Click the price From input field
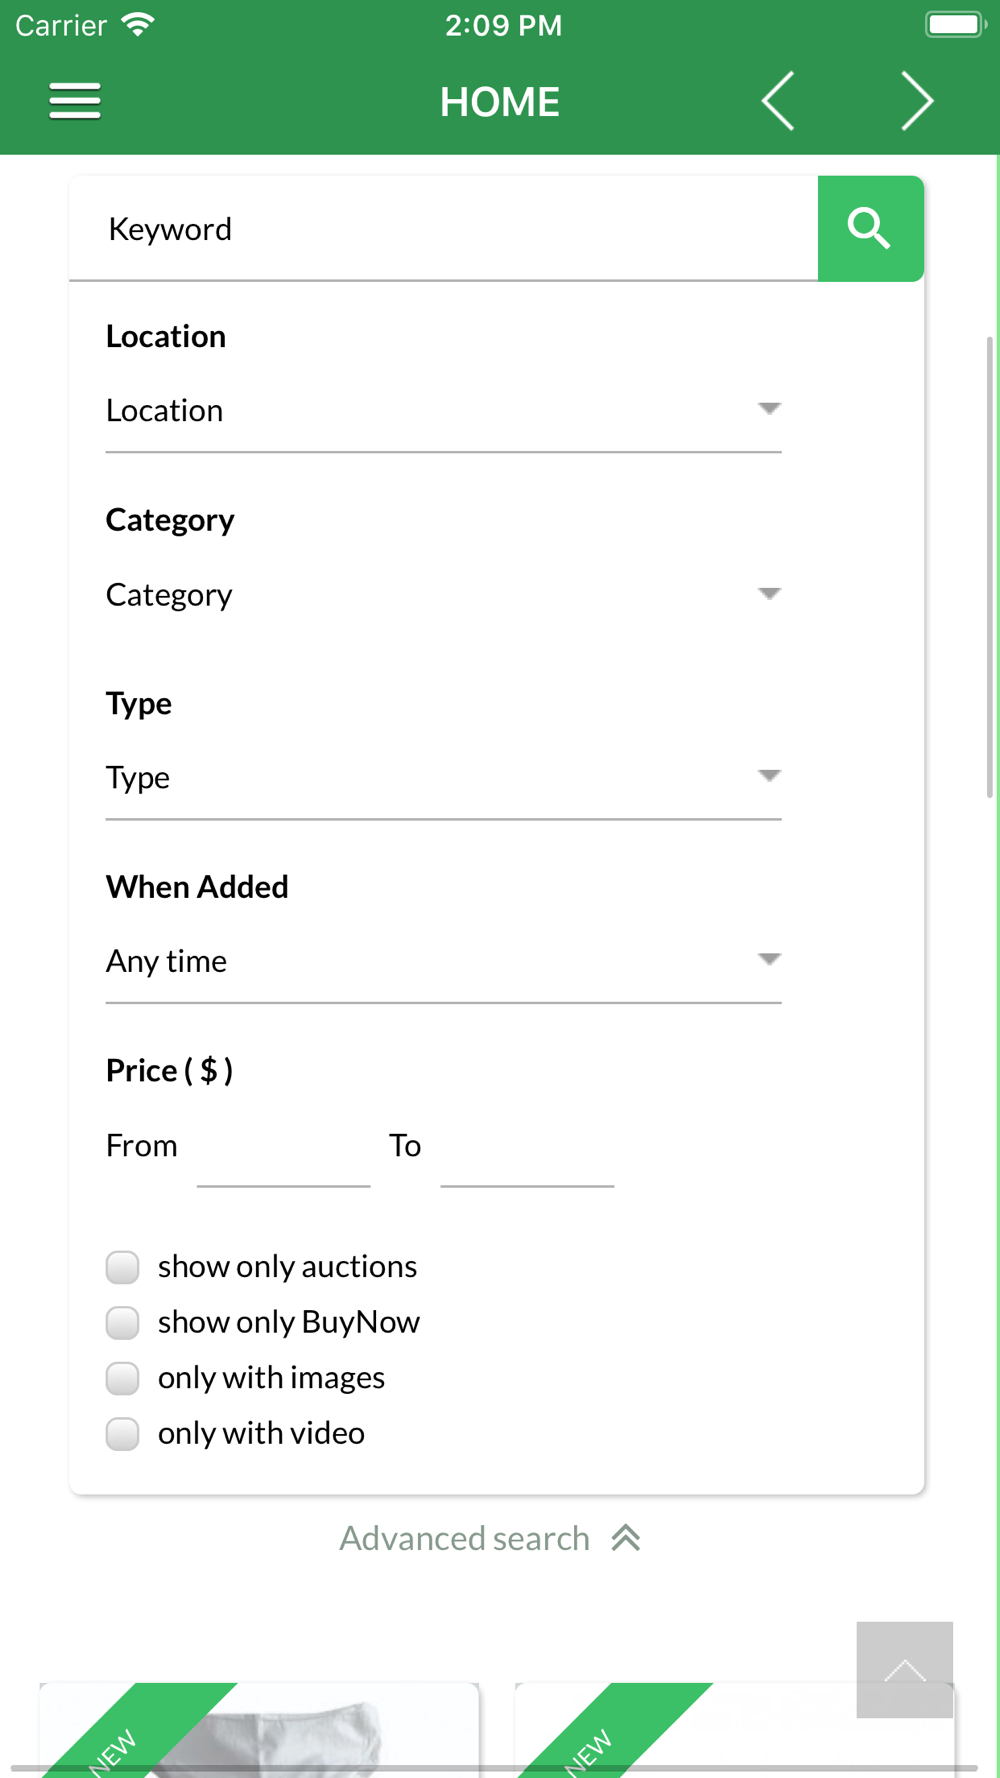 [283, 1150]
